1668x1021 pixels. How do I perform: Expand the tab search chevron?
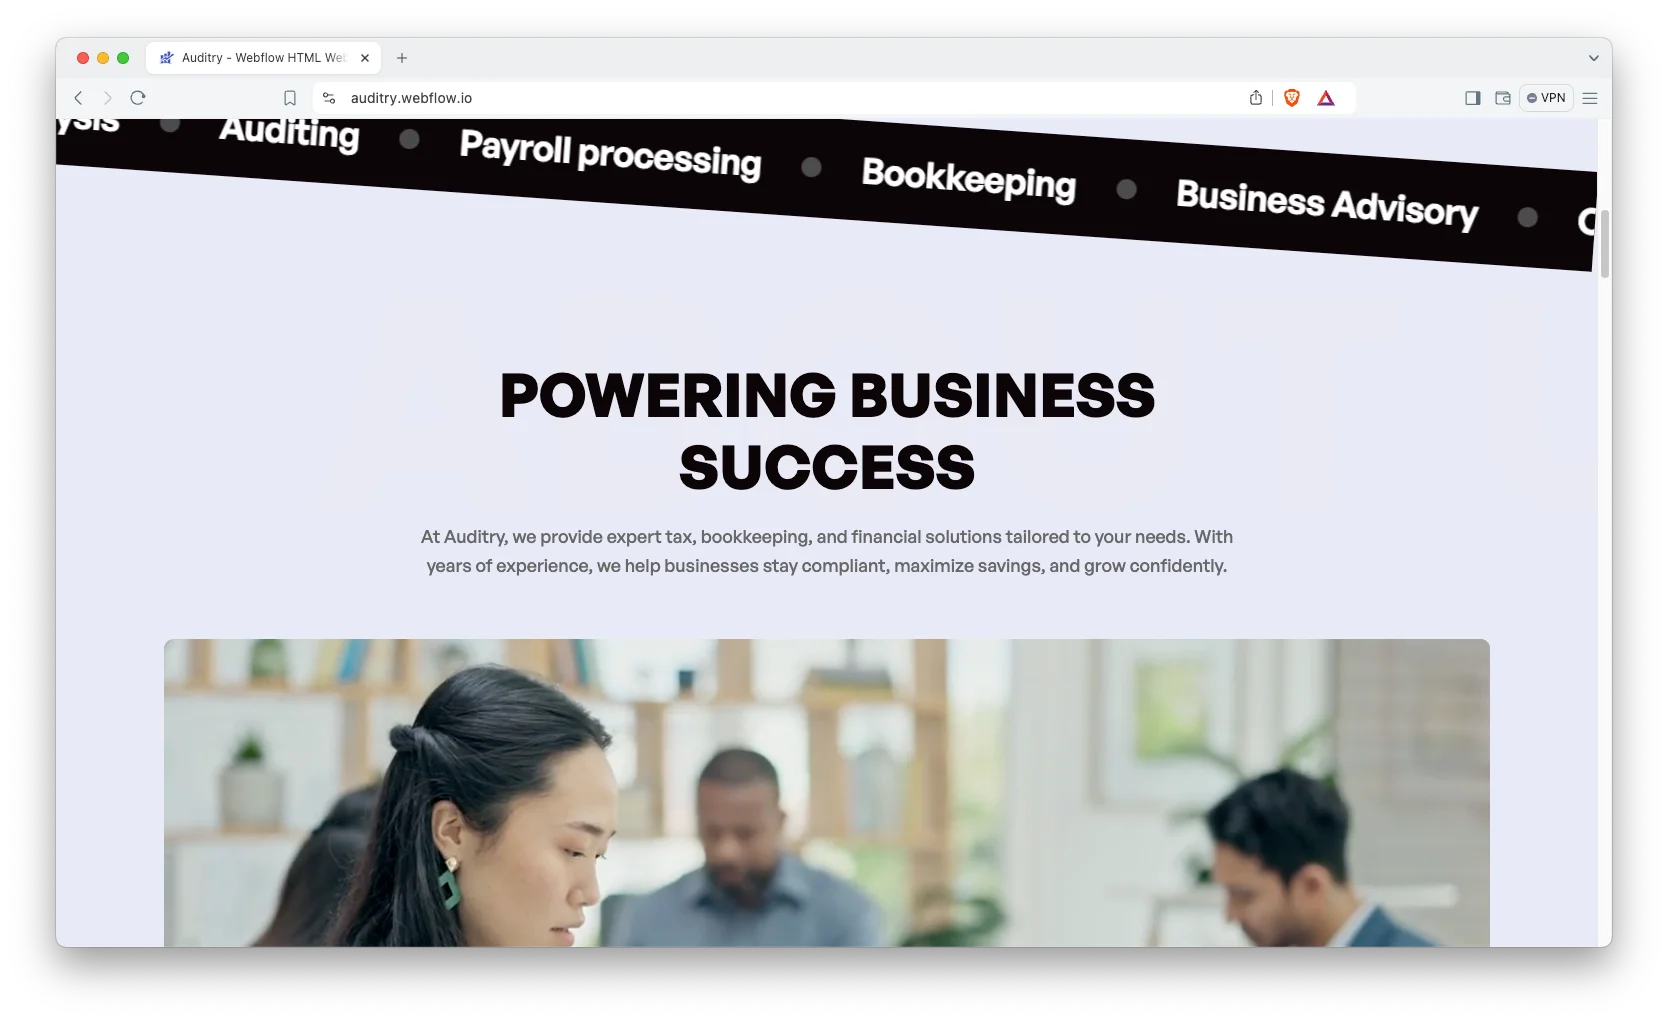(1593, 58)
